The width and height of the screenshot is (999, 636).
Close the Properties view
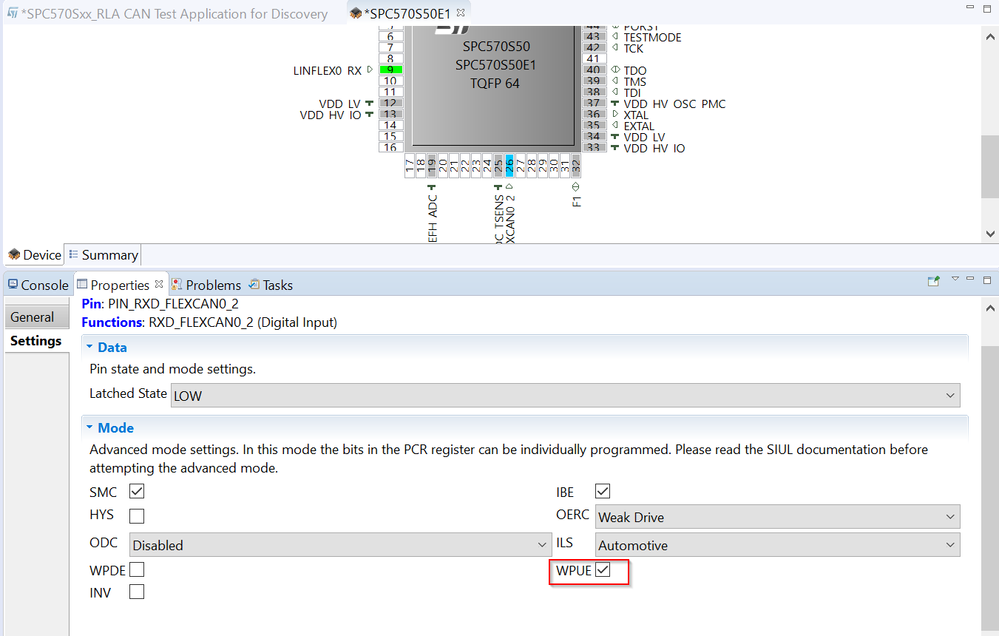tap(159, 284)
